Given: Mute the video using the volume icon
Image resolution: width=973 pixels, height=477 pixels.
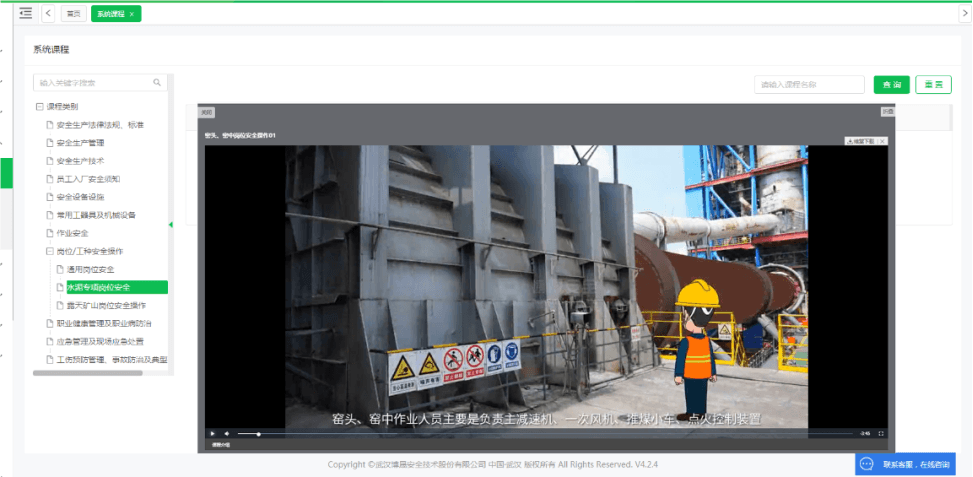Looking at the screenshot, I should coord(226,433).
